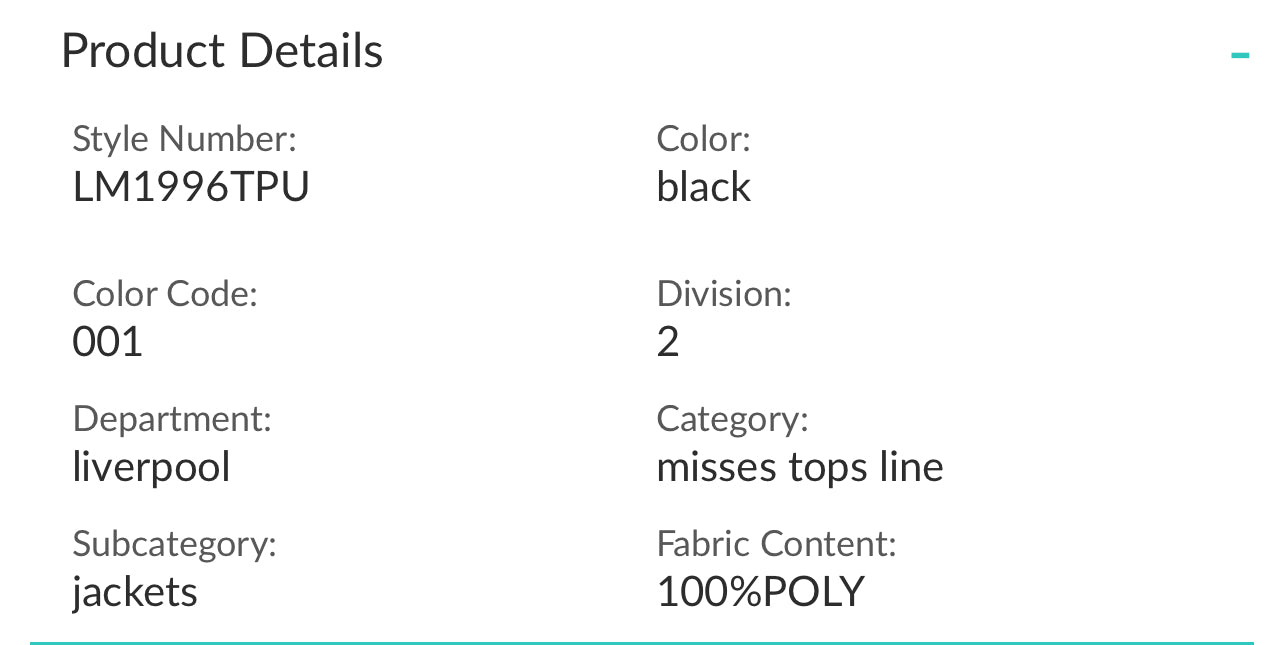Select the jackets subcategory value
The image size is (1284, 645).
135,592
